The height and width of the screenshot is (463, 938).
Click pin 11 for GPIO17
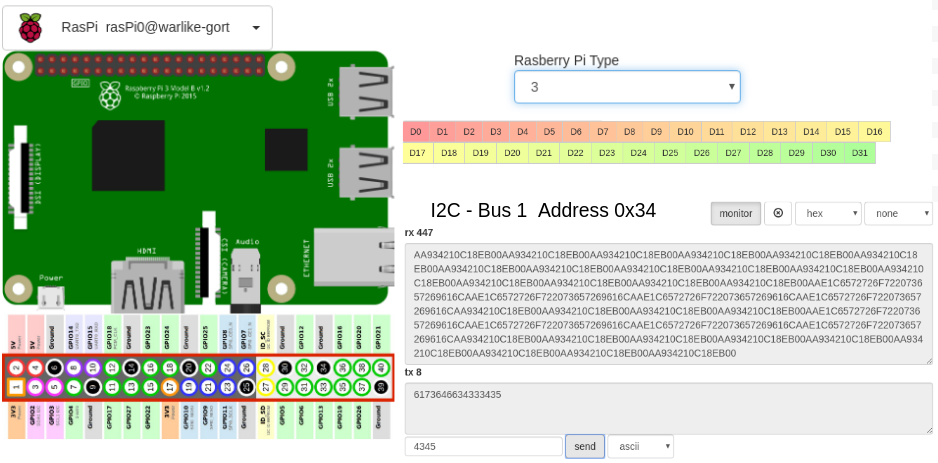pos(112,388)
